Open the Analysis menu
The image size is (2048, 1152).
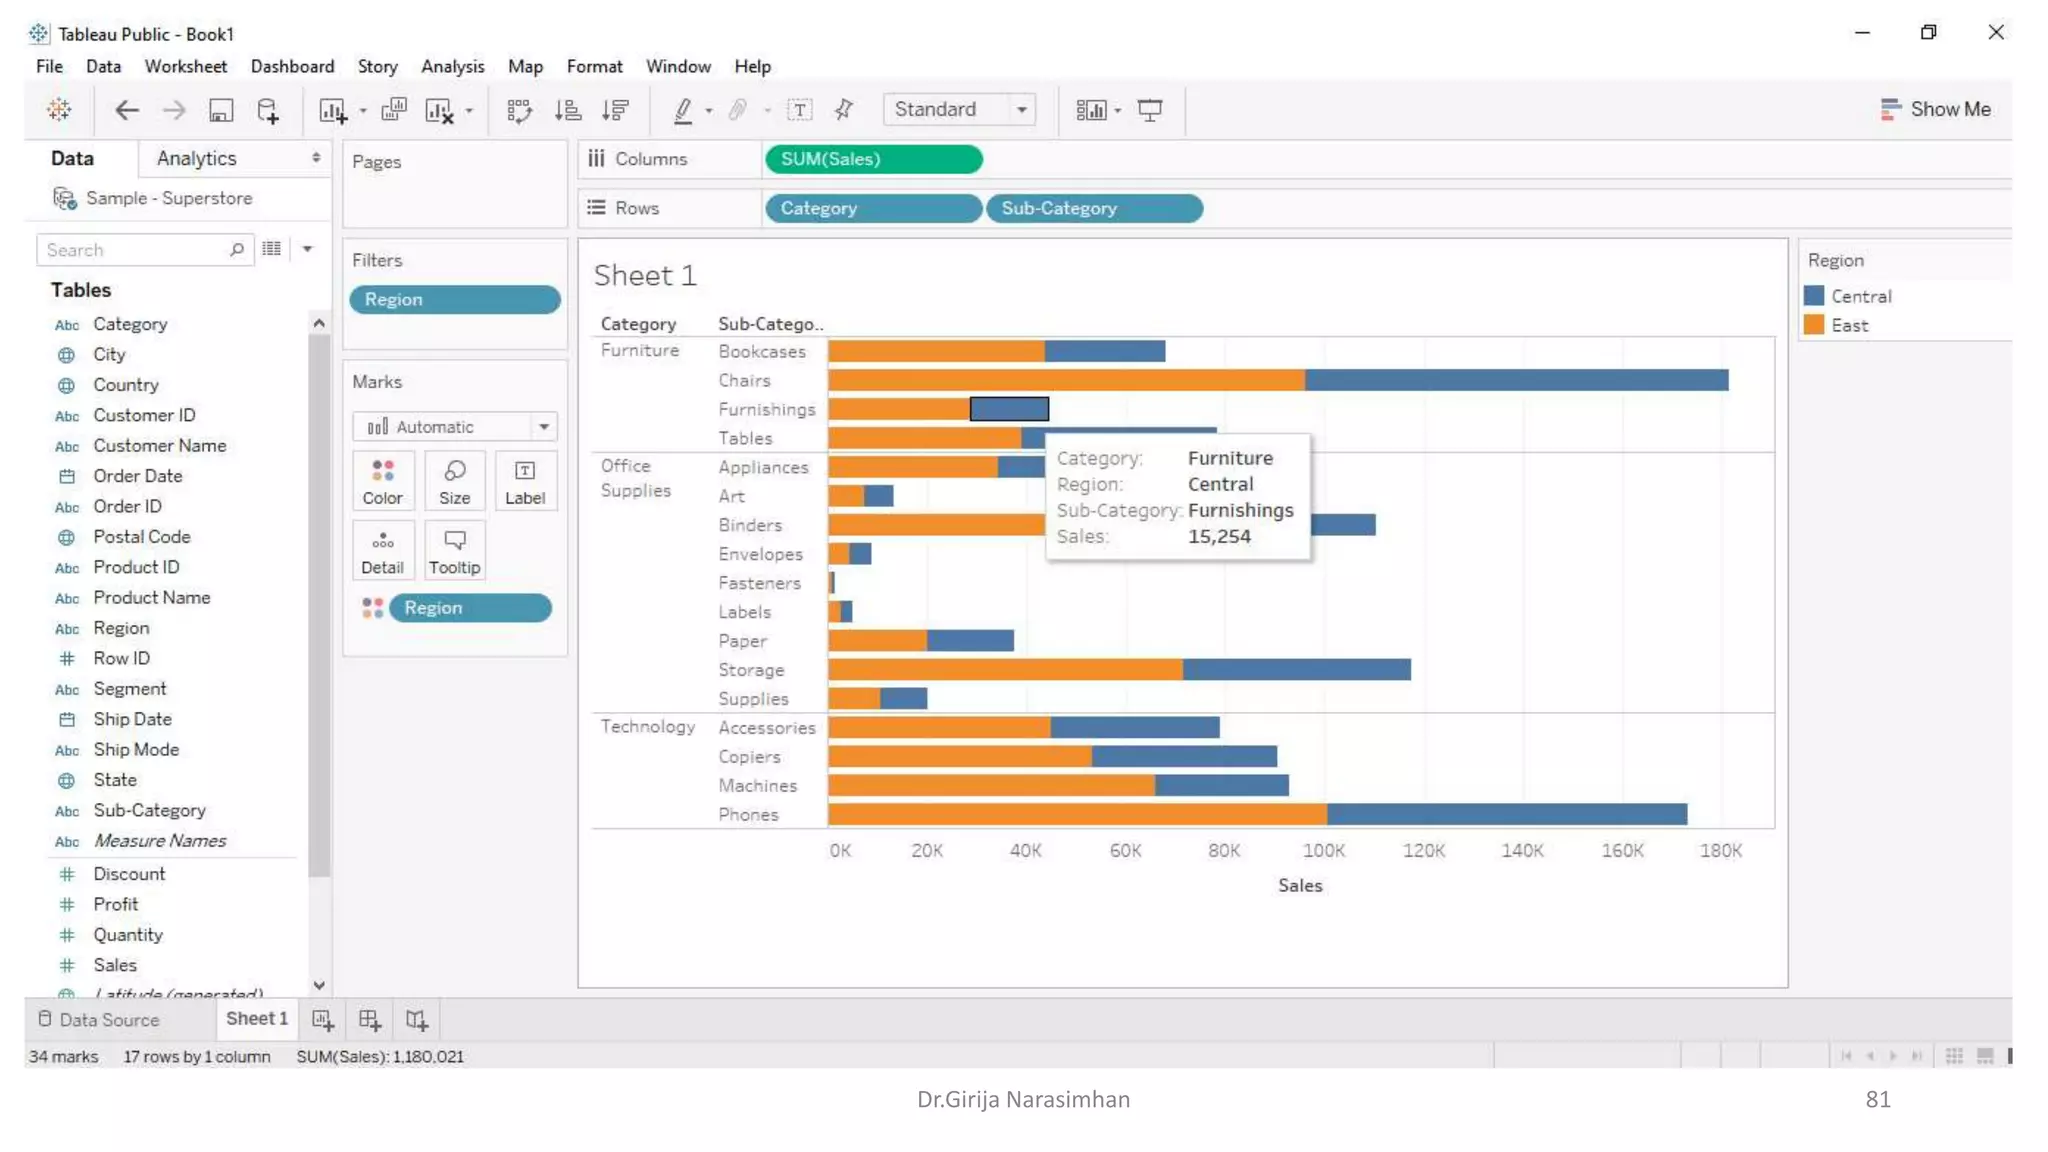click(x=452, y=66)
